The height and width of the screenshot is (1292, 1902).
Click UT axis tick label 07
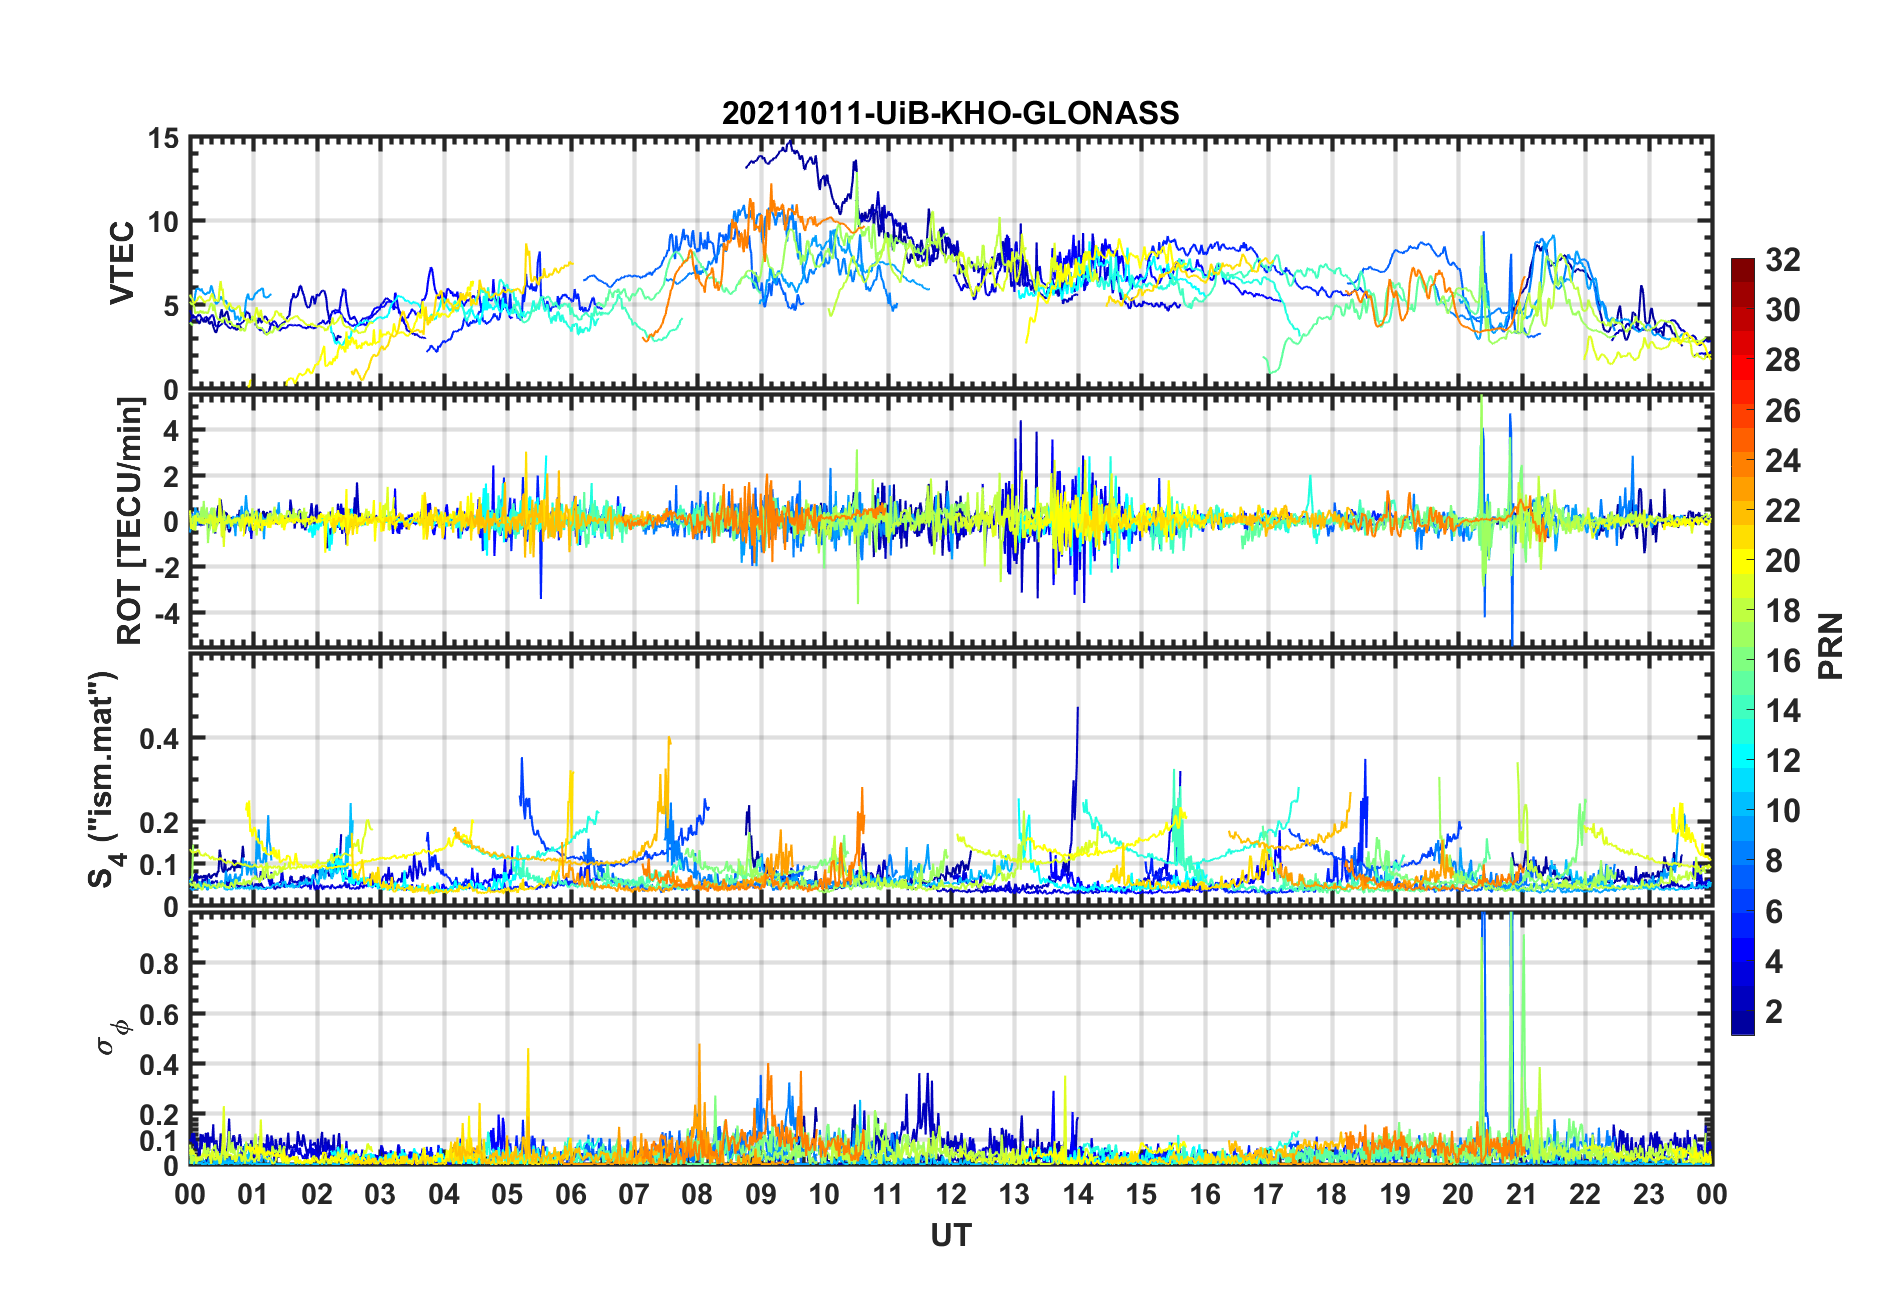(634, 1194)
